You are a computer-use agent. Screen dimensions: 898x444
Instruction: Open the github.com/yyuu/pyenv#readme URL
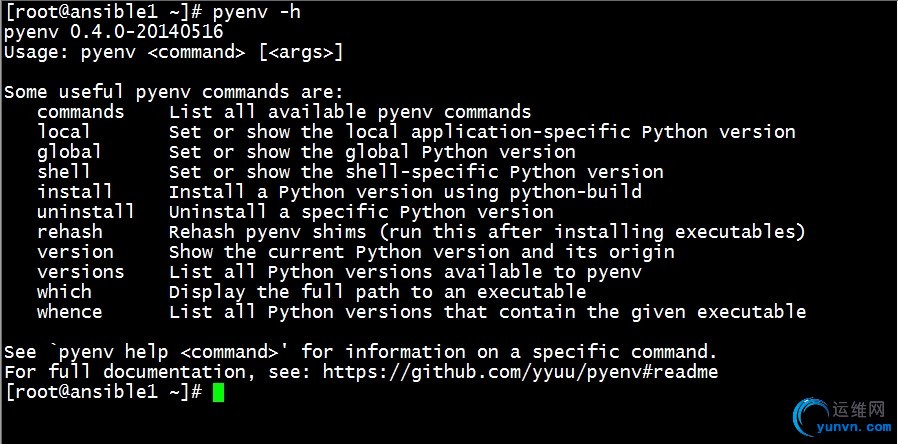pos(520,372)
